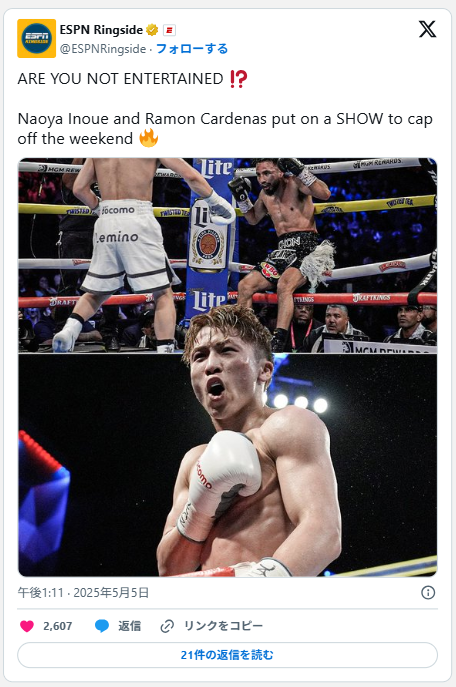
Task: Click the blue reply bubble icon
Action: click(102, 626)
